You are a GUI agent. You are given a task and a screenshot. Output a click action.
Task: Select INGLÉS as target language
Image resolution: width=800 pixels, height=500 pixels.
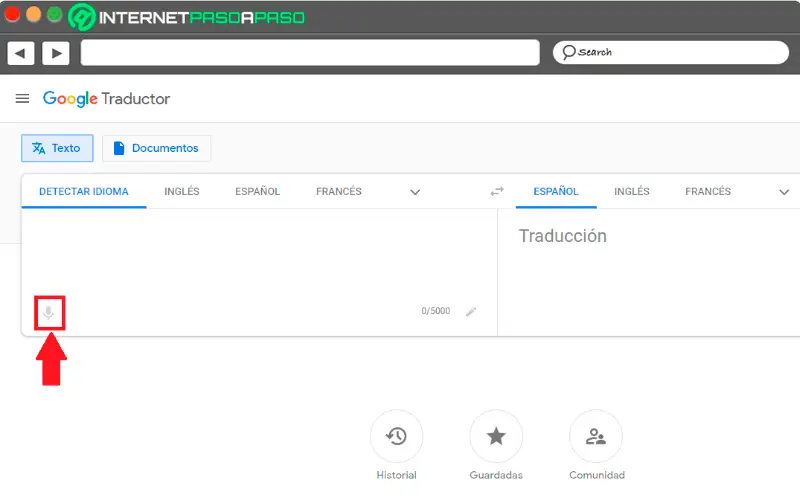(632, 191)
